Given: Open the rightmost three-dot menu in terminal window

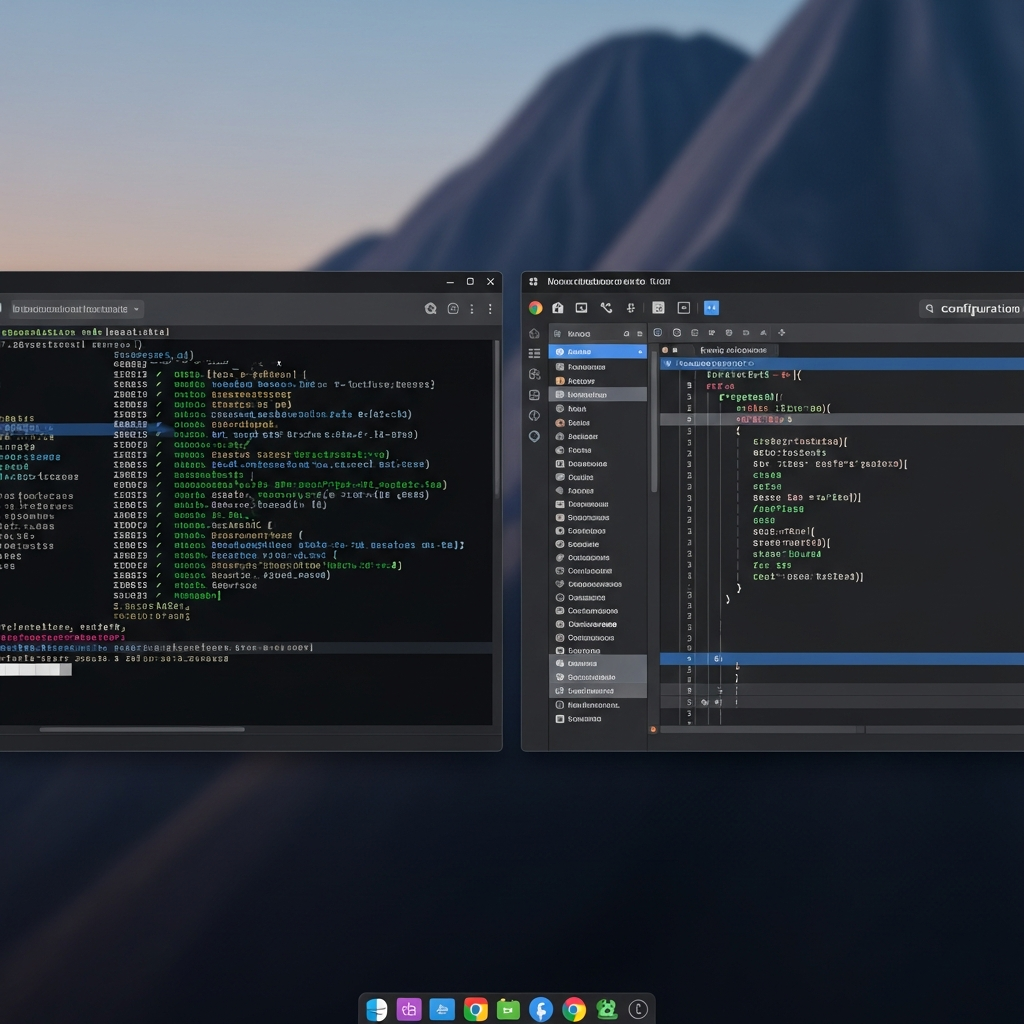Looking at the screenshot, I should point(490,309).
